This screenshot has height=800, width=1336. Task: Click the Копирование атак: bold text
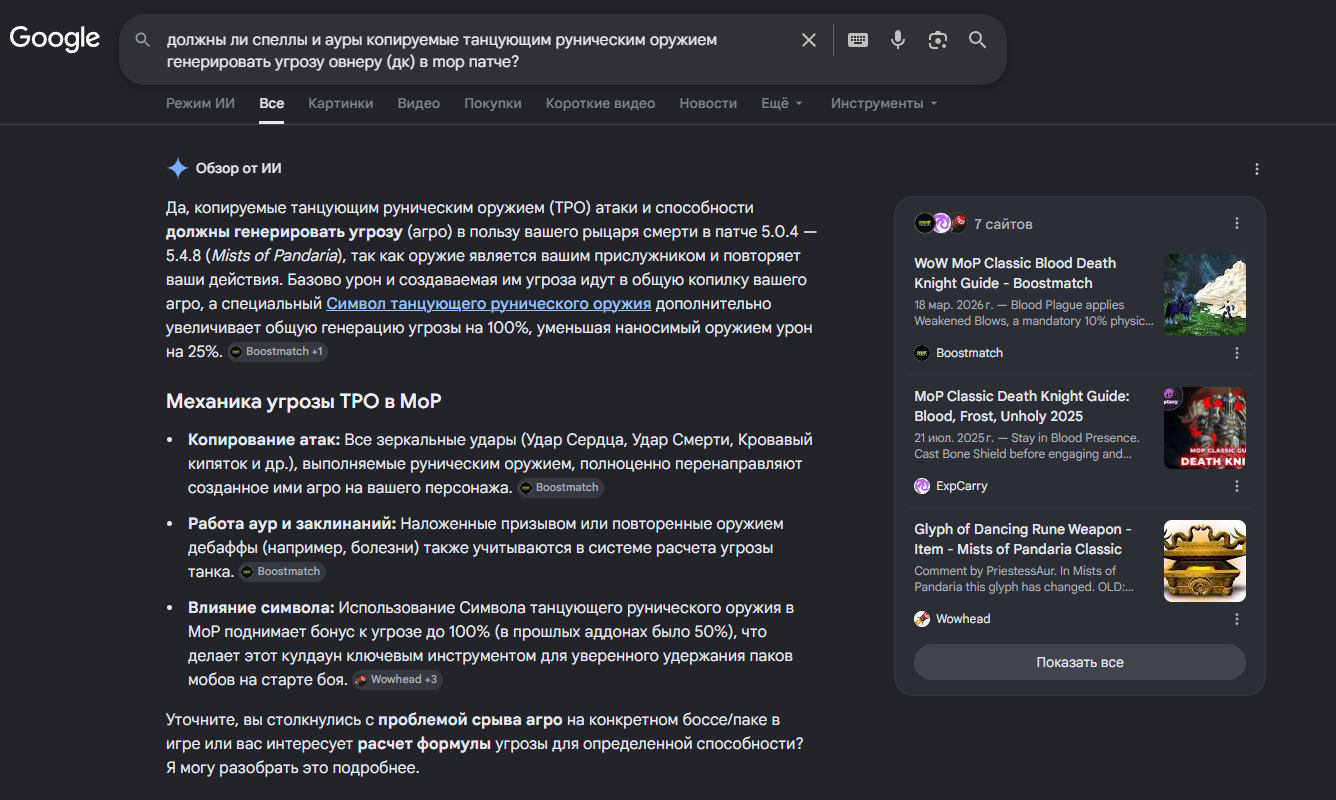264,440
